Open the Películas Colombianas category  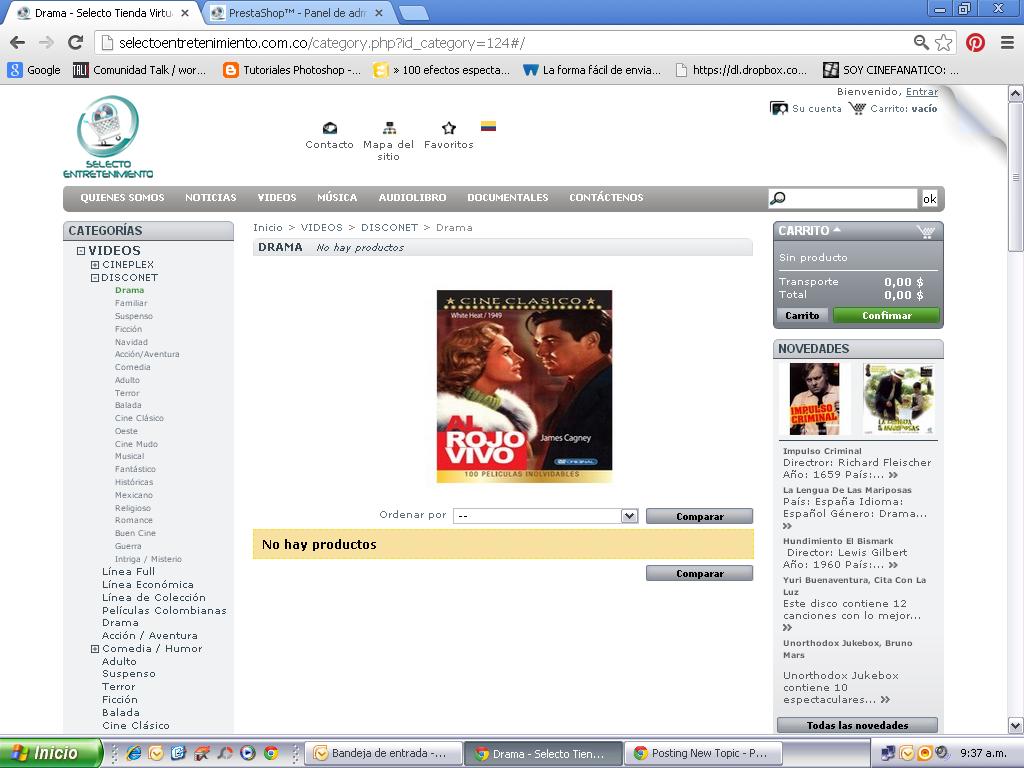(164, 611)
